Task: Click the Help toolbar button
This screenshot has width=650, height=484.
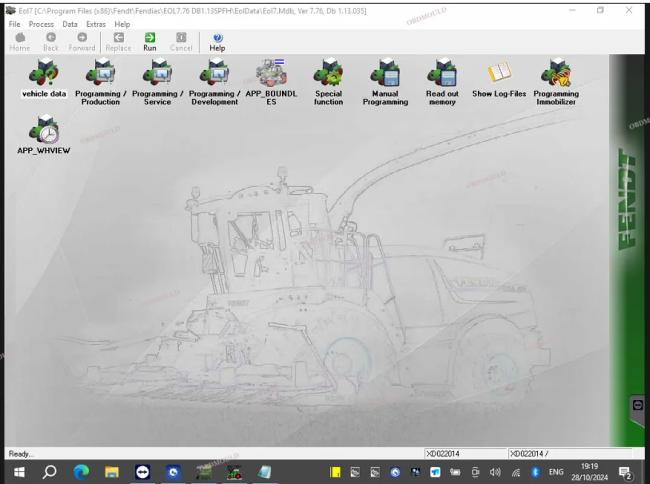Action: [x=217, y=41]
